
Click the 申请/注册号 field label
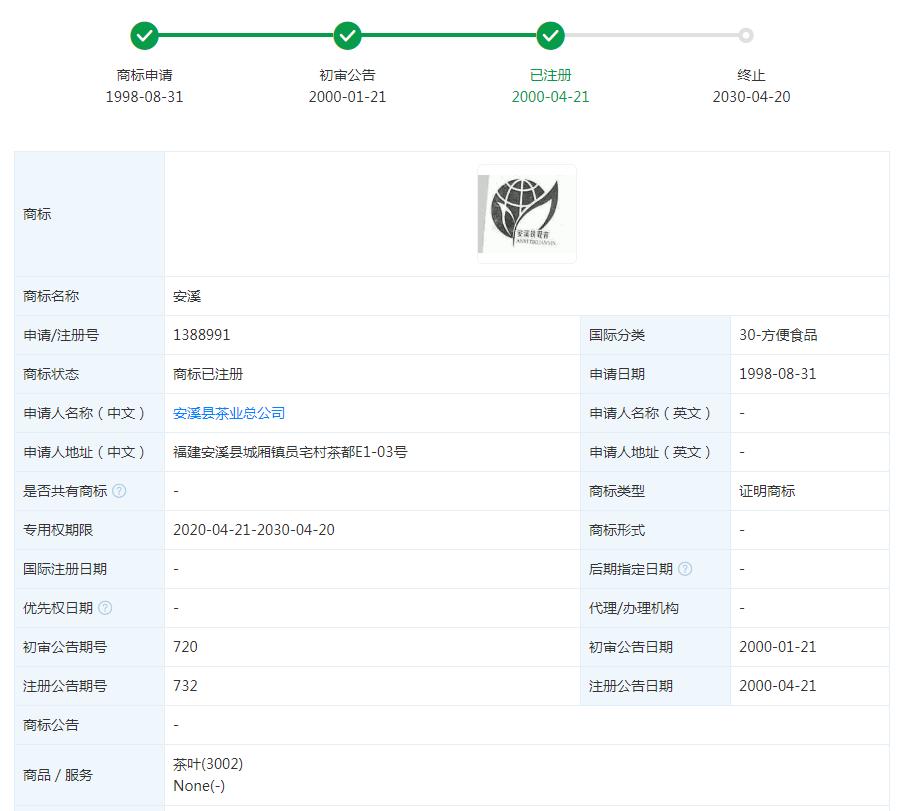pyautogui.click(x=61, y=335)
